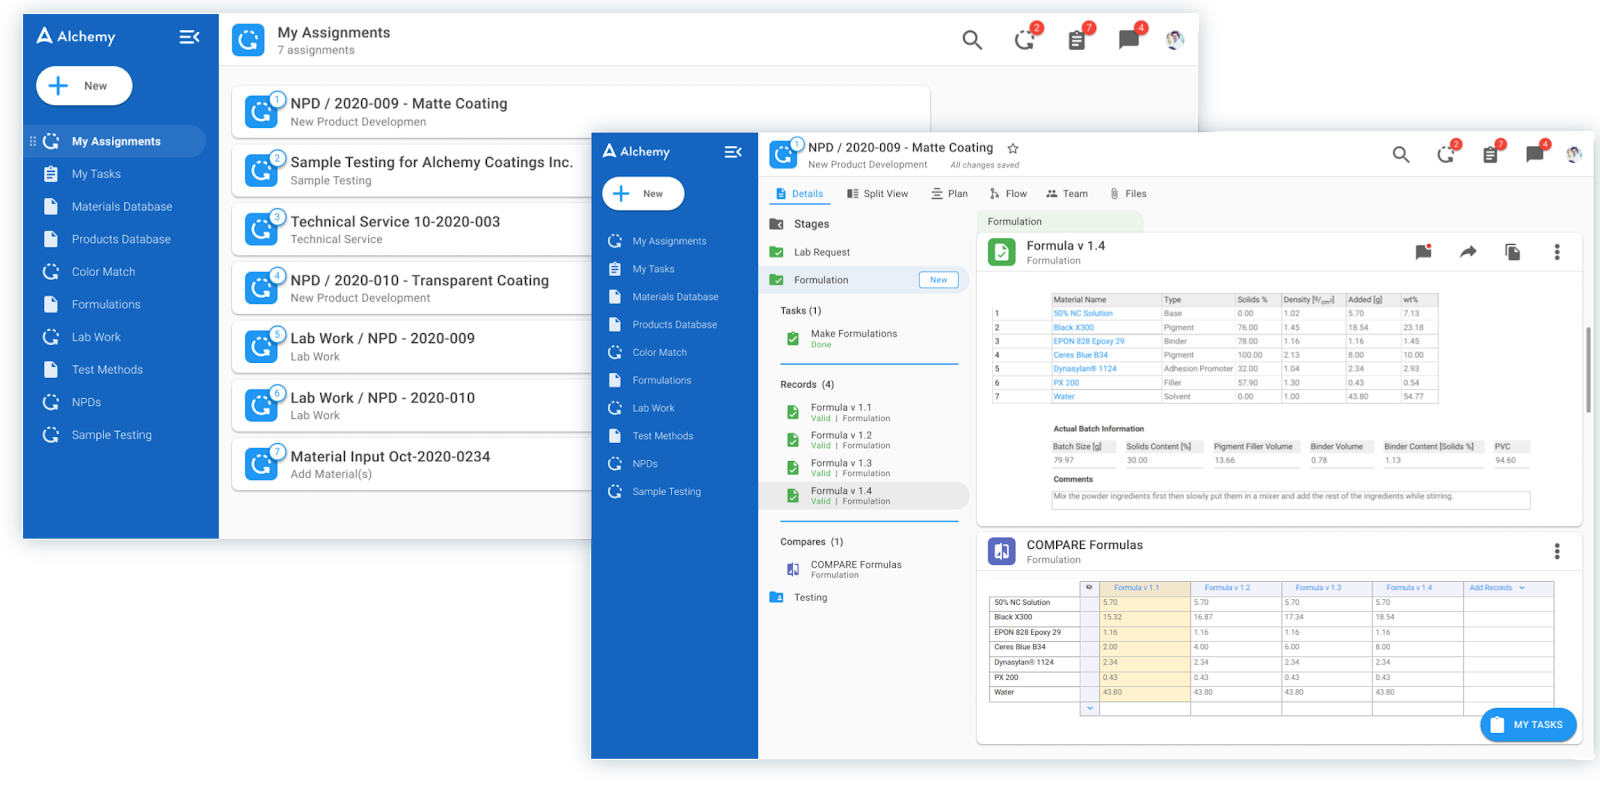Open the Formula v 1.4 record in the Records list

(866, 495)
